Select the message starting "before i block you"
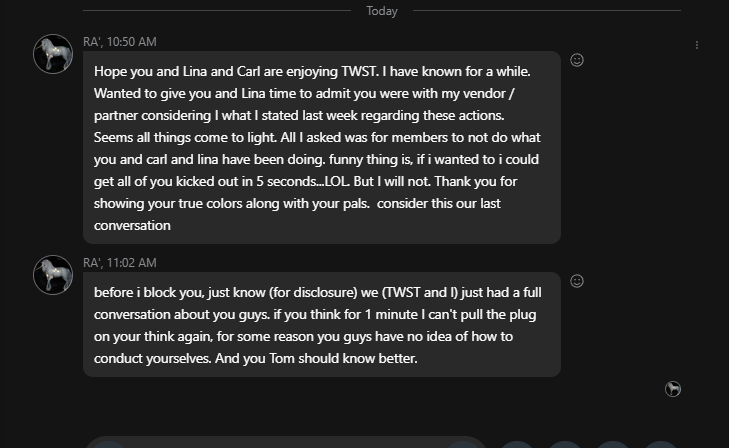Image resolution: width=729 pixels, height=448 pixels. (322, 324)
